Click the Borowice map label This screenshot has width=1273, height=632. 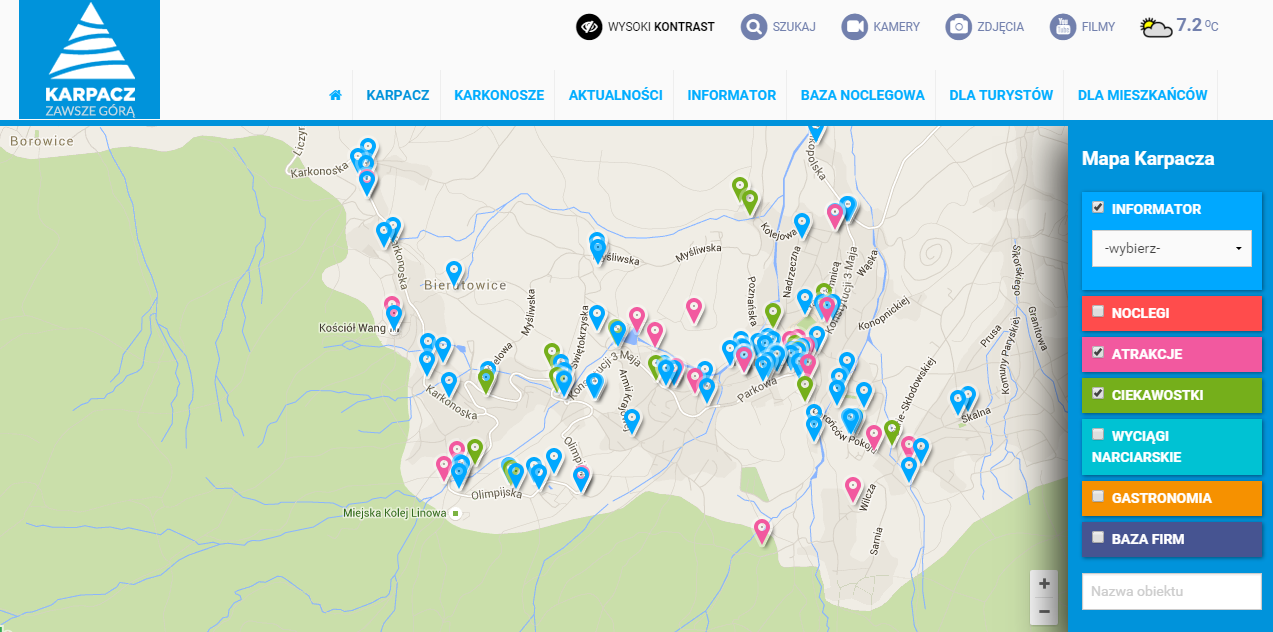[x=42, y=141]
